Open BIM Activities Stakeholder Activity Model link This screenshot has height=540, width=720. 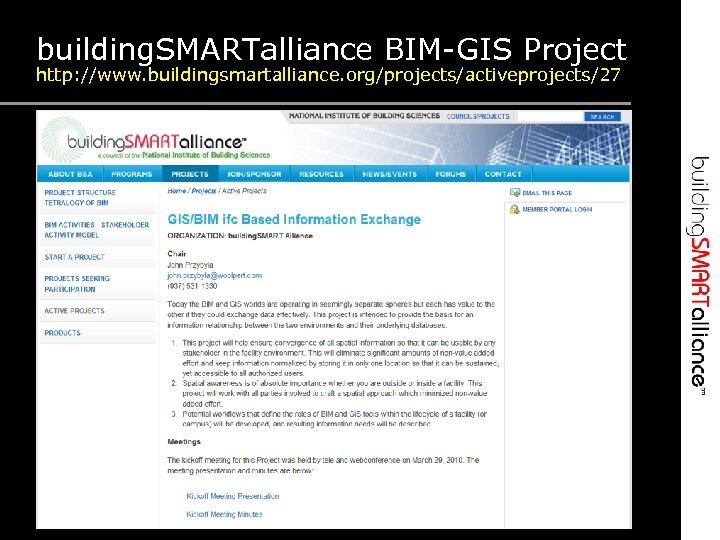pos(96,230)
